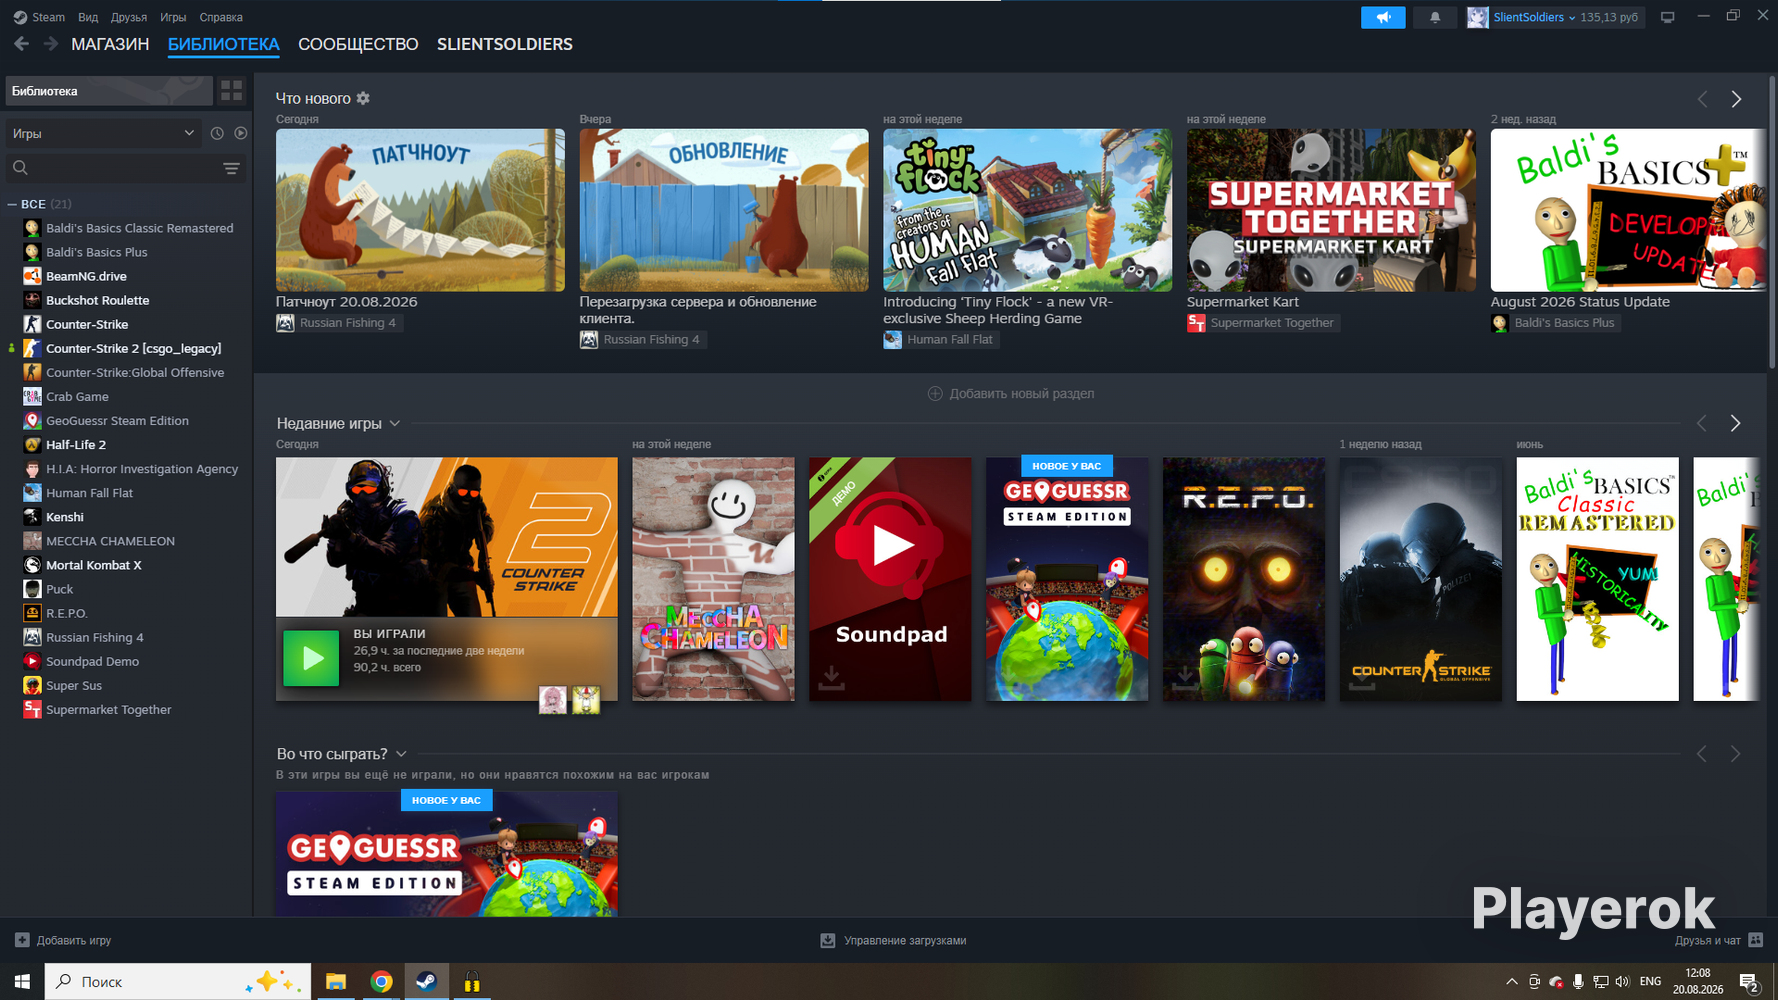1778x1000 pixels.
Task: Open Supermarket Together tag under Supermarket Kart
Action: 1263,323
